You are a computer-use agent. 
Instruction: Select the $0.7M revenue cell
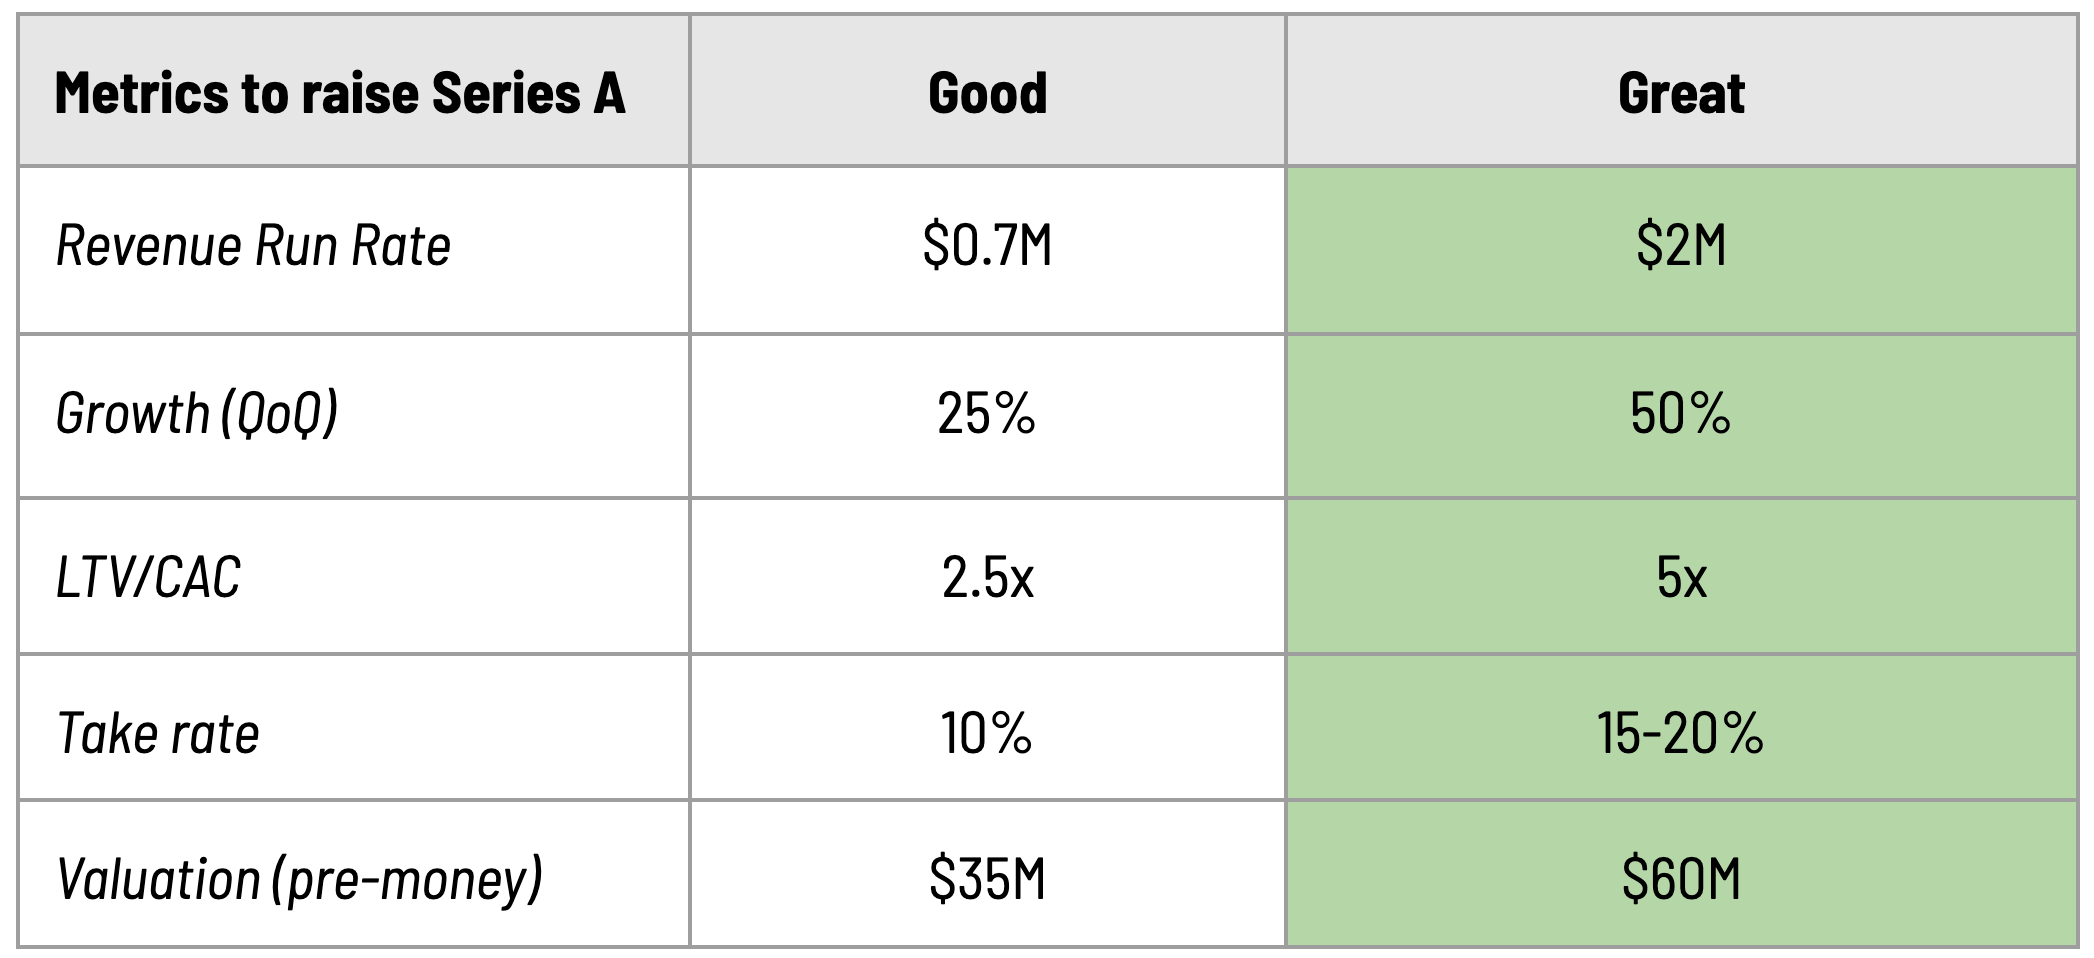(987, 246)
